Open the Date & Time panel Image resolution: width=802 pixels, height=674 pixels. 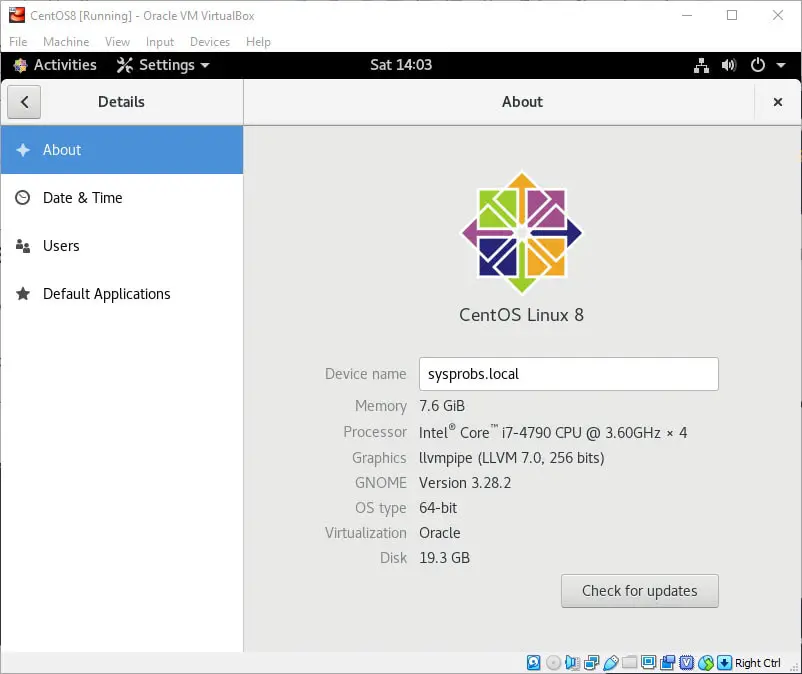click(122, 198)
